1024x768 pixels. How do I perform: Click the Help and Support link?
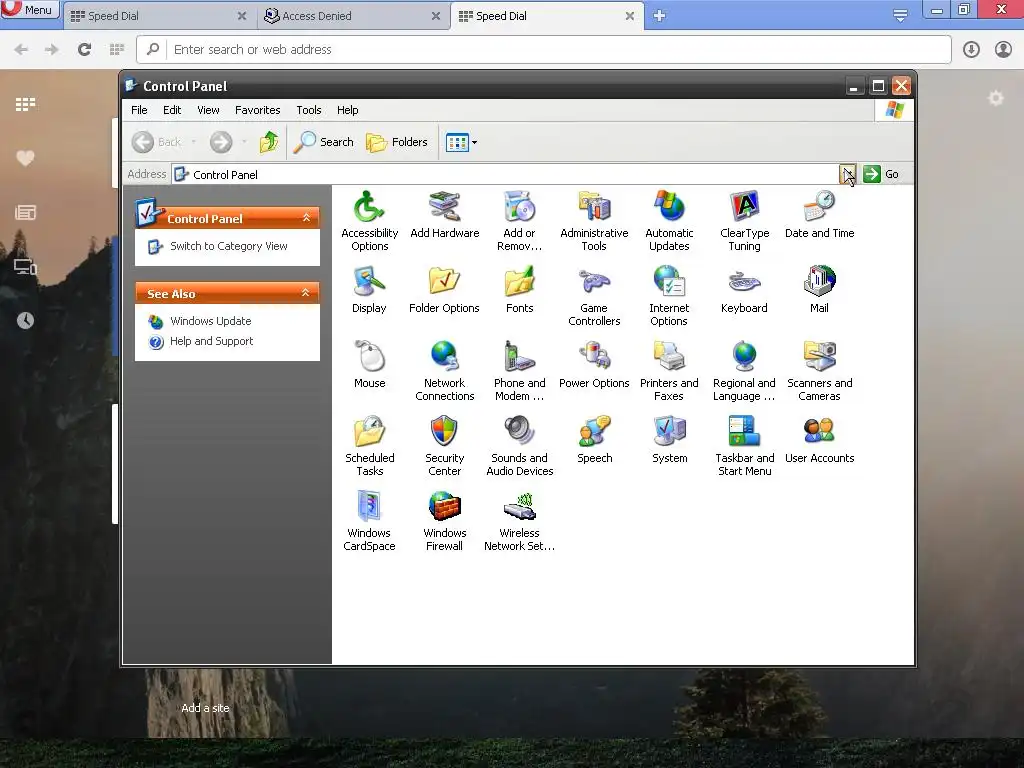coord(211,341)
